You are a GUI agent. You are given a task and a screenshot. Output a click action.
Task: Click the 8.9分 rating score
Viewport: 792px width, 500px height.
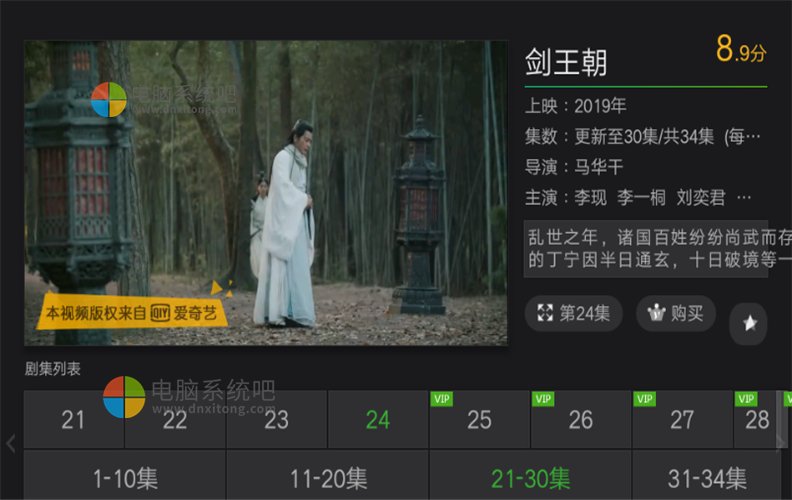point(741,49)
